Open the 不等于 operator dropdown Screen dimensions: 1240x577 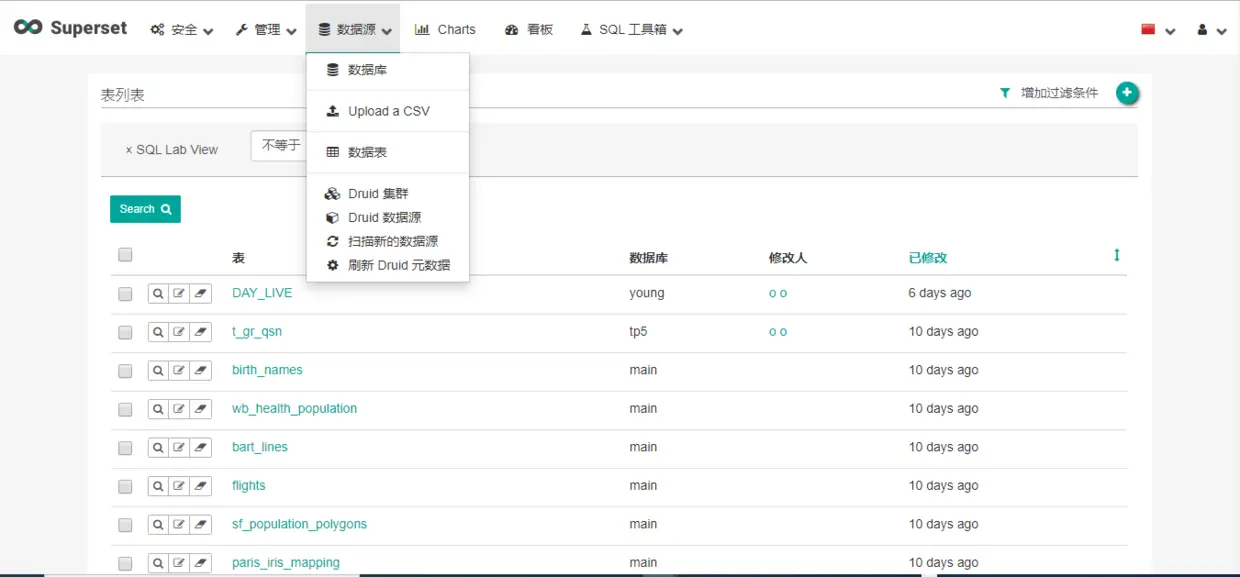click(280, 145)
